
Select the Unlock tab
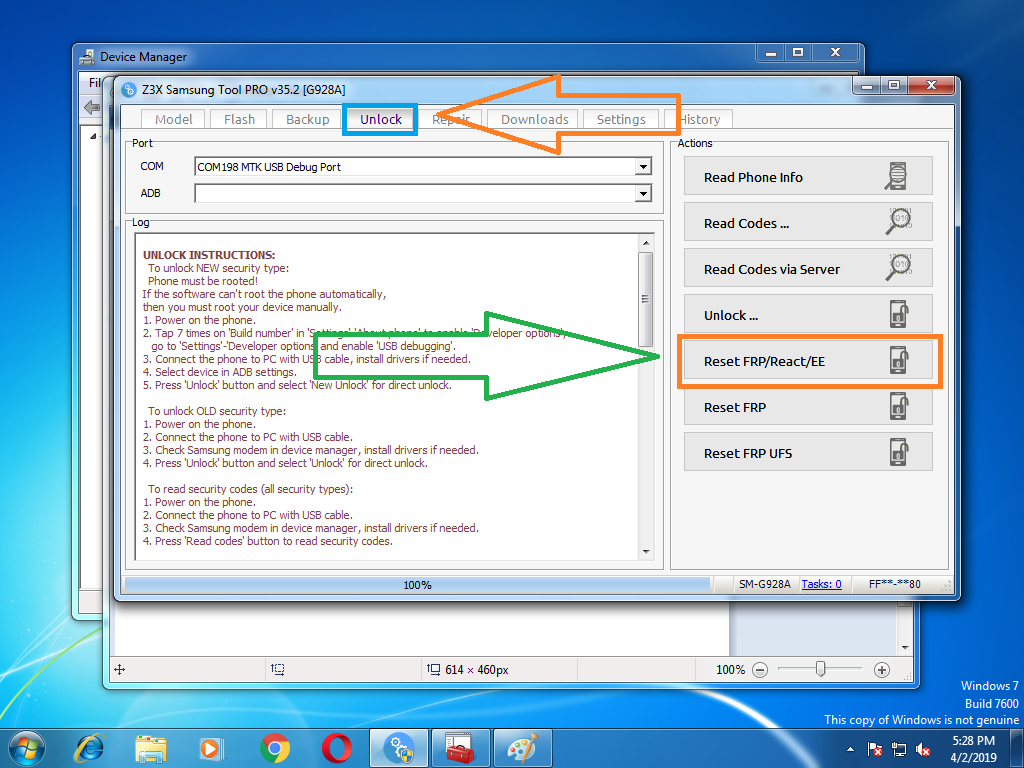pyautogui.click(x=380, y=120)
